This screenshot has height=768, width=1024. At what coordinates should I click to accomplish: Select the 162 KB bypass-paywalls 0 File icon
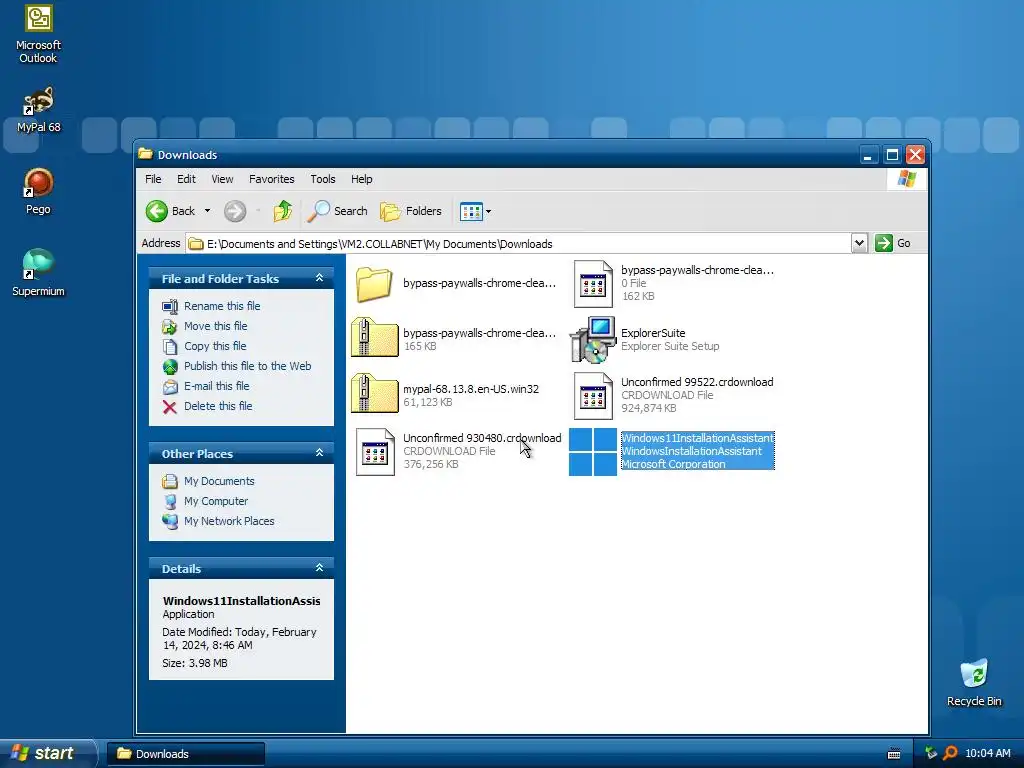click(593, 283)
